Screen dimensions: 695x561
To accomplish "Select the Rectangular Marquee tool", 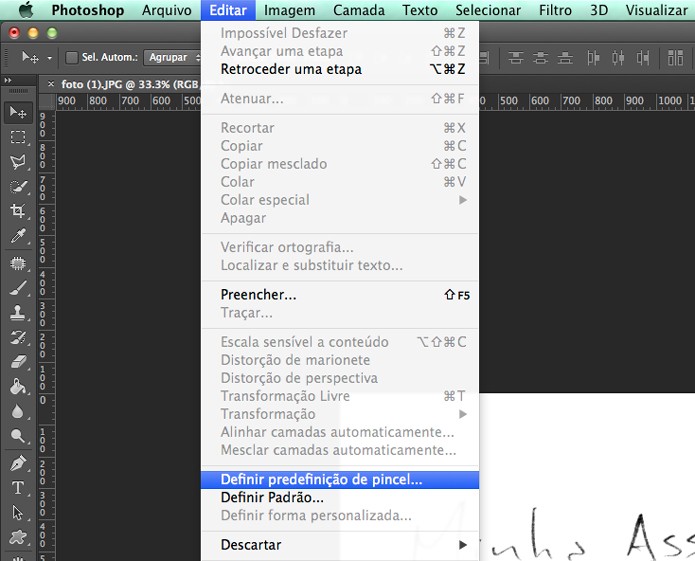I will click(18, 137).
